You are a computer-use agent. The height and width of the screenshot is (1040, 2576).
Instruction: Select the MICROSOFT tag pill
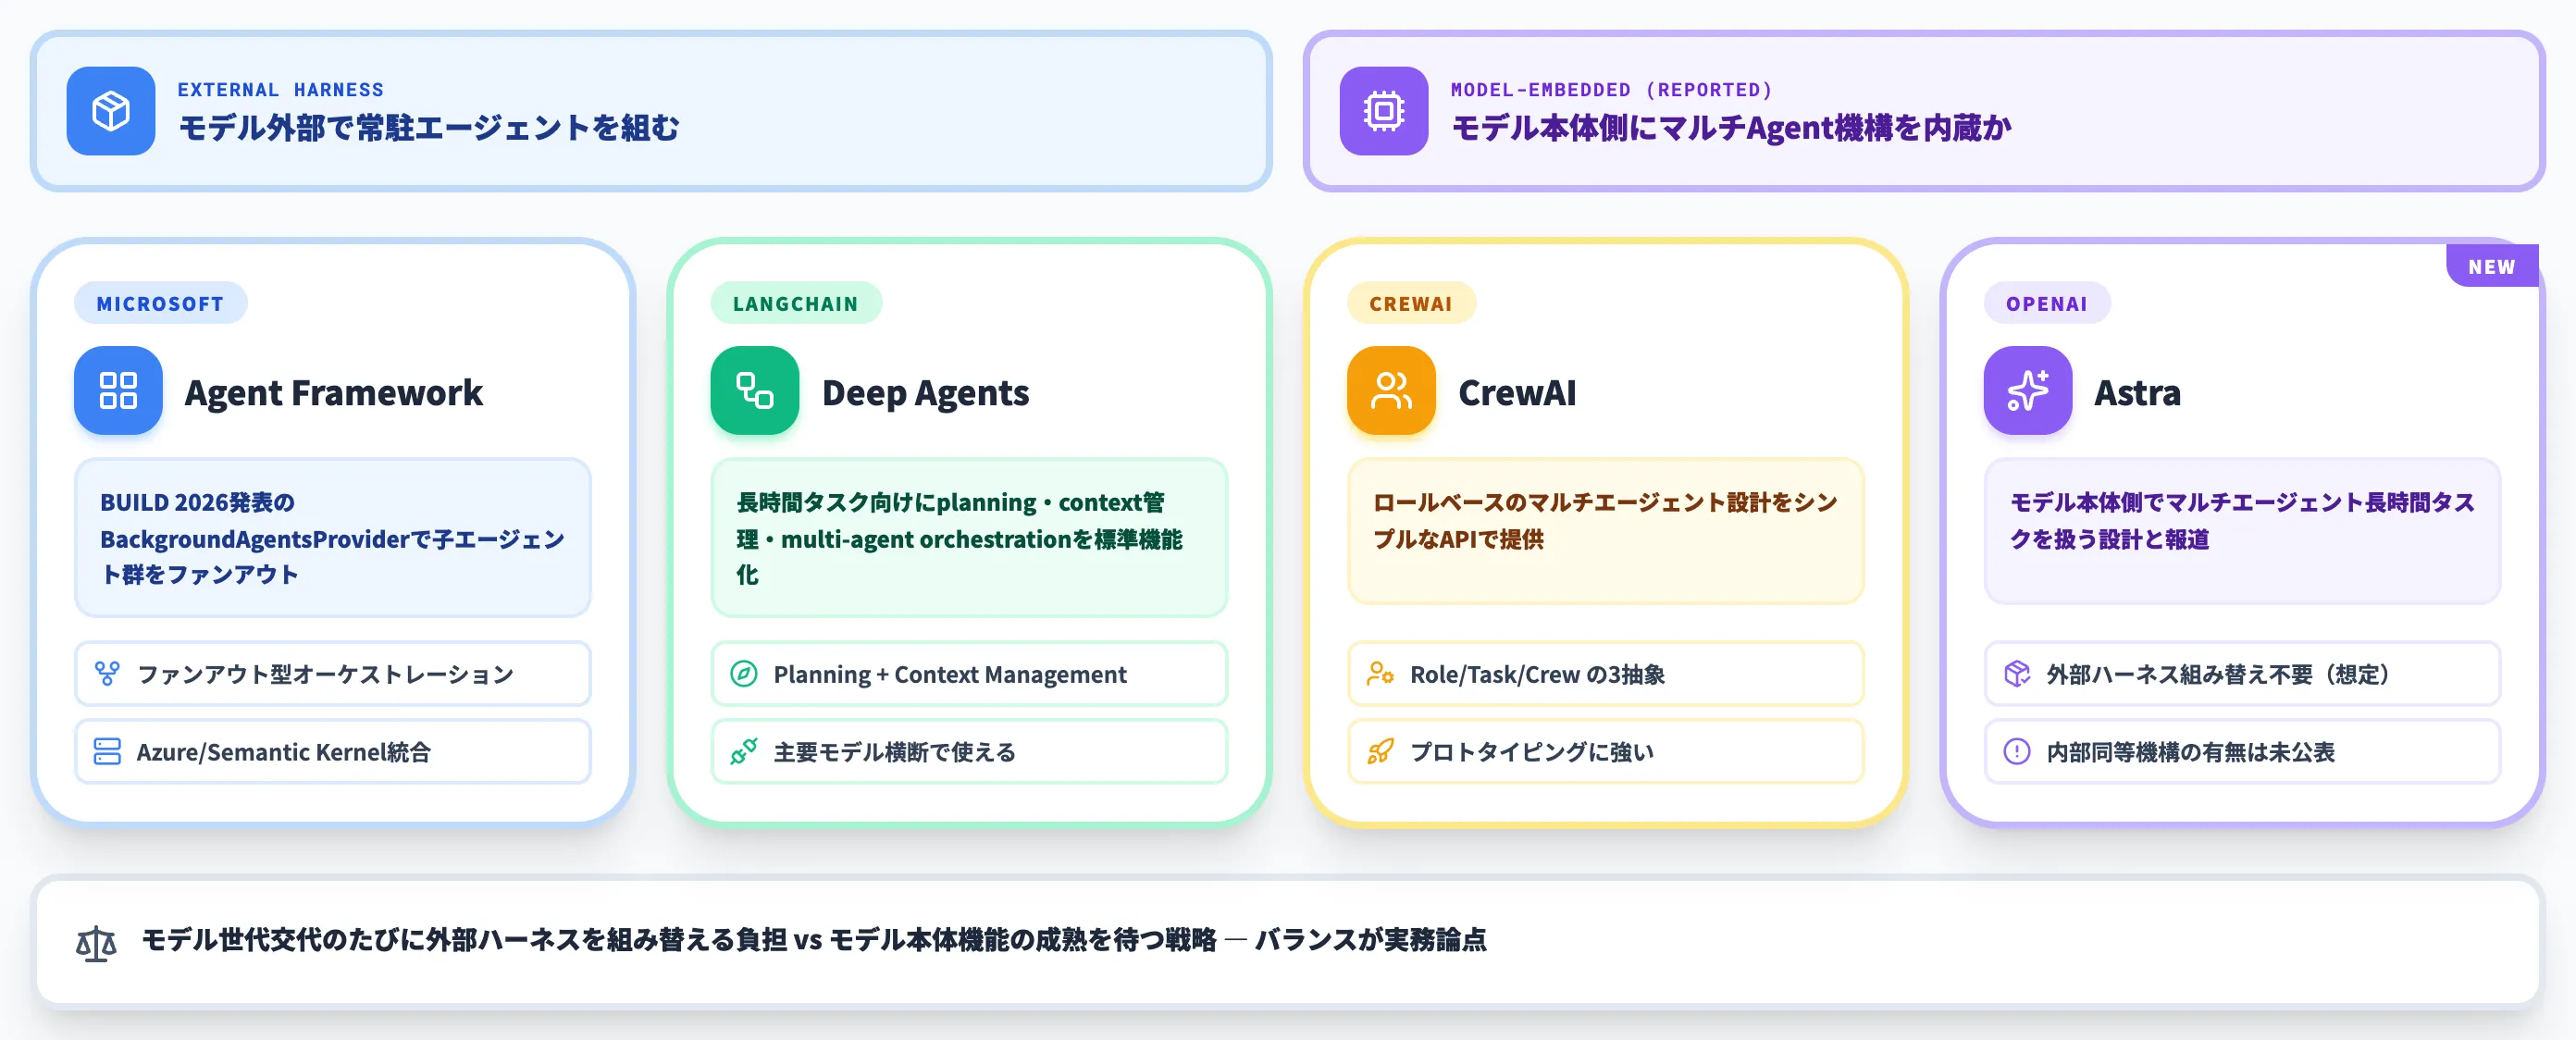[160, 304]
